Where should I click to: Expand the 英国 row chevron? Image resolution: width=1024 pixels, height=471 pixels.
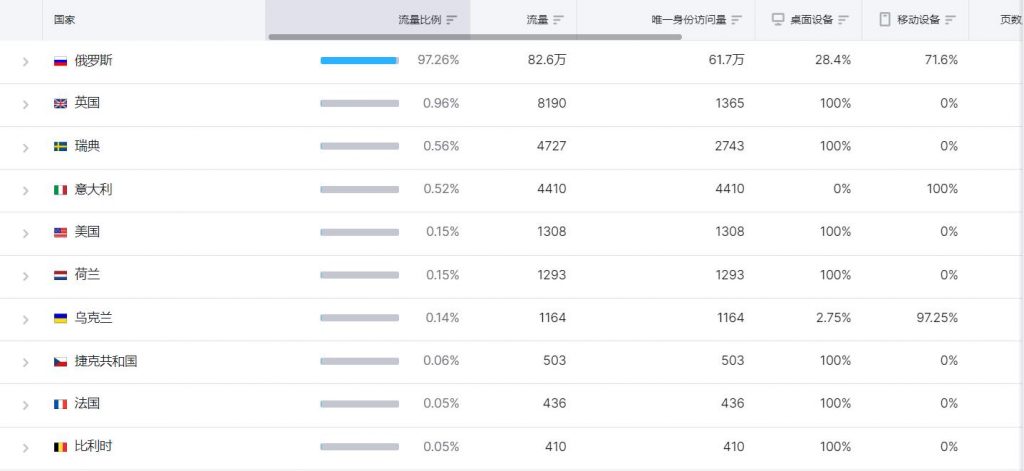[25, 105]
